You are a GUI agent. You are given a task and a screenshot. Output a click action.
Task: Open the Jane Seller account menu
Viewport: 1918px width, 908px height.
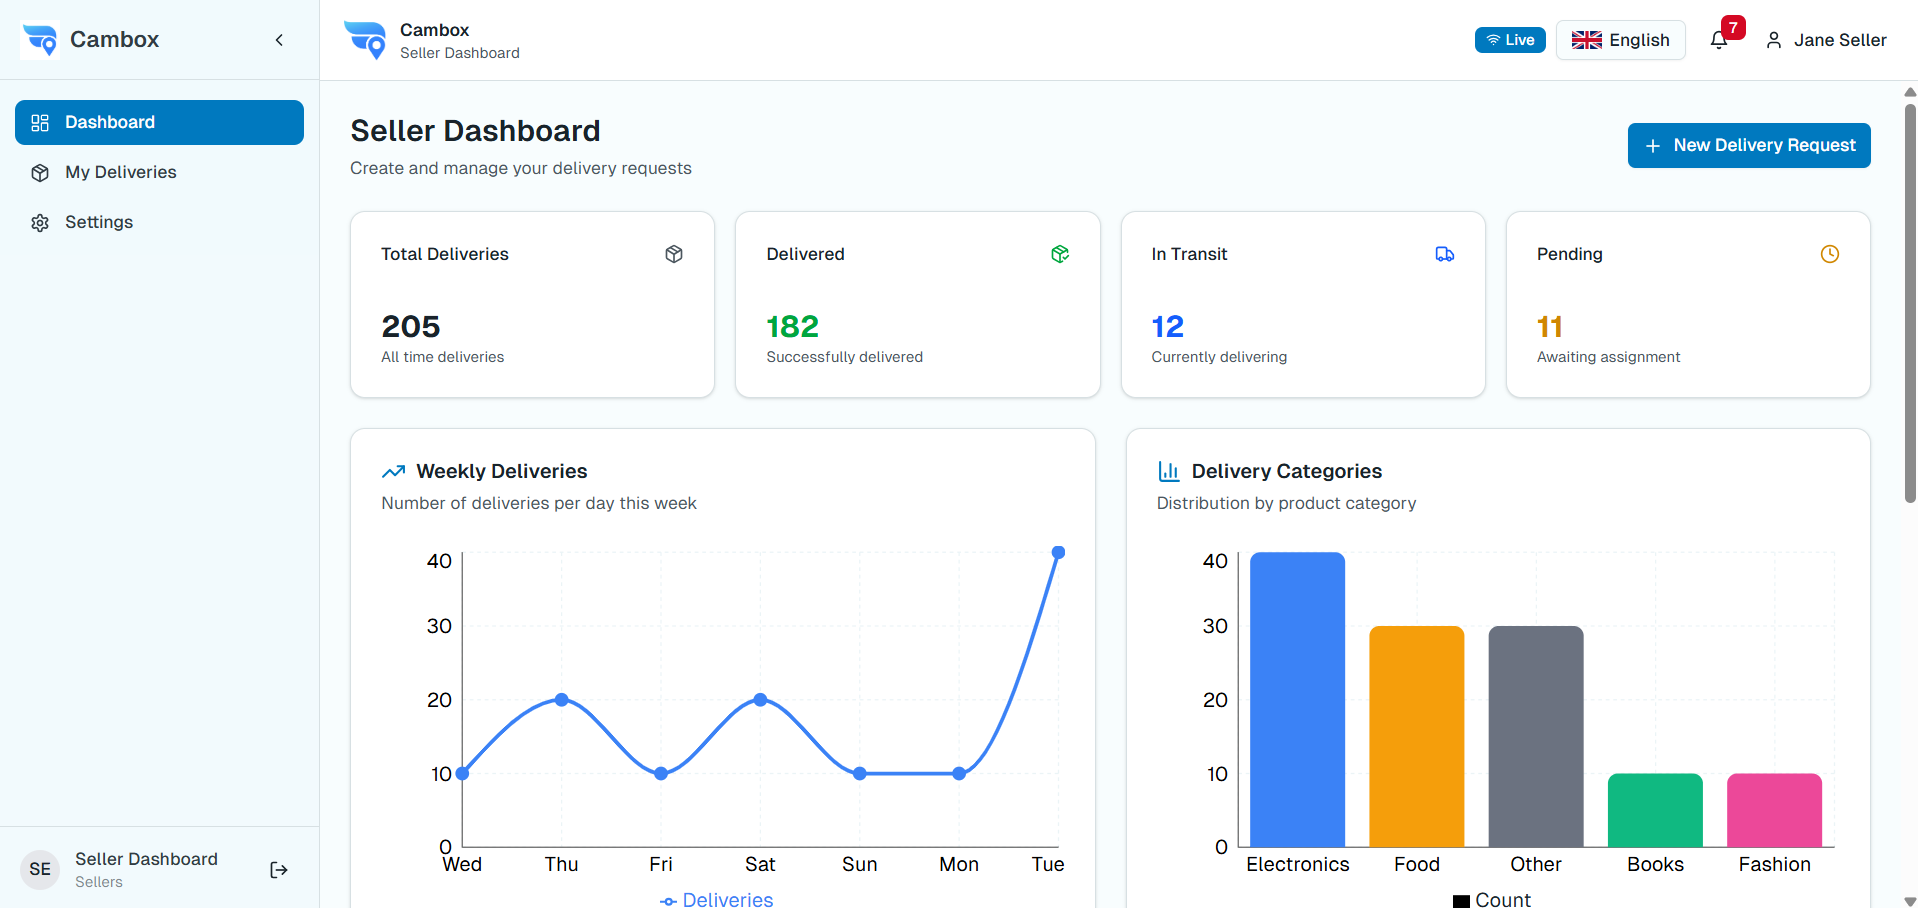(1827, 40)
